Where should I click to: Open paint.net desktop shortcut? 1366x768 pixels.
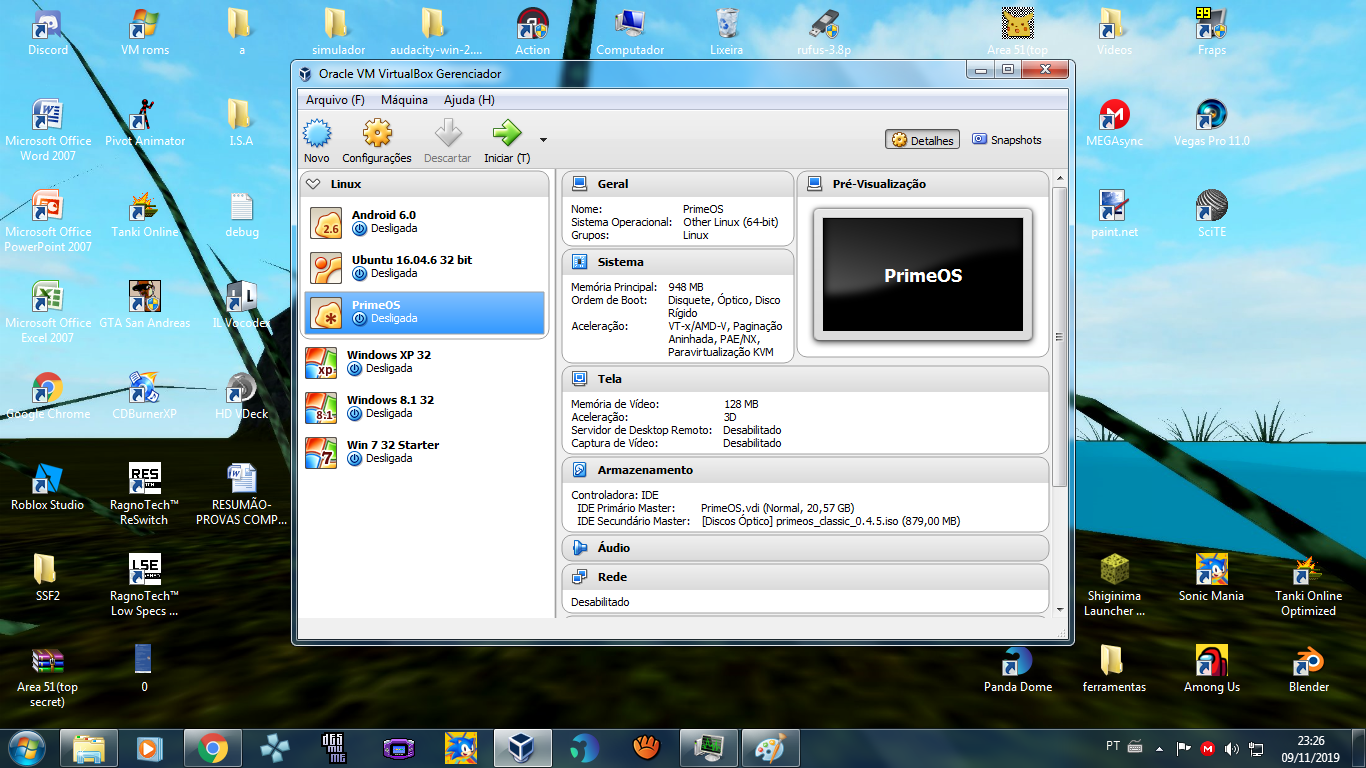coord(1114,214)
